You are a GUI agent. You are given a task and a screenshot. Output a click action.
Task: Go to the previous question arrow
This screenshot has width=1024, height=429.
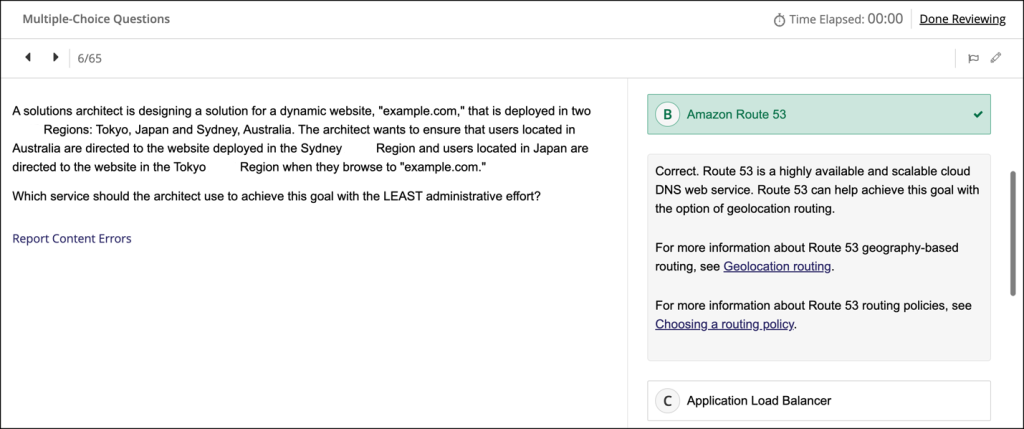click(28, 58)
